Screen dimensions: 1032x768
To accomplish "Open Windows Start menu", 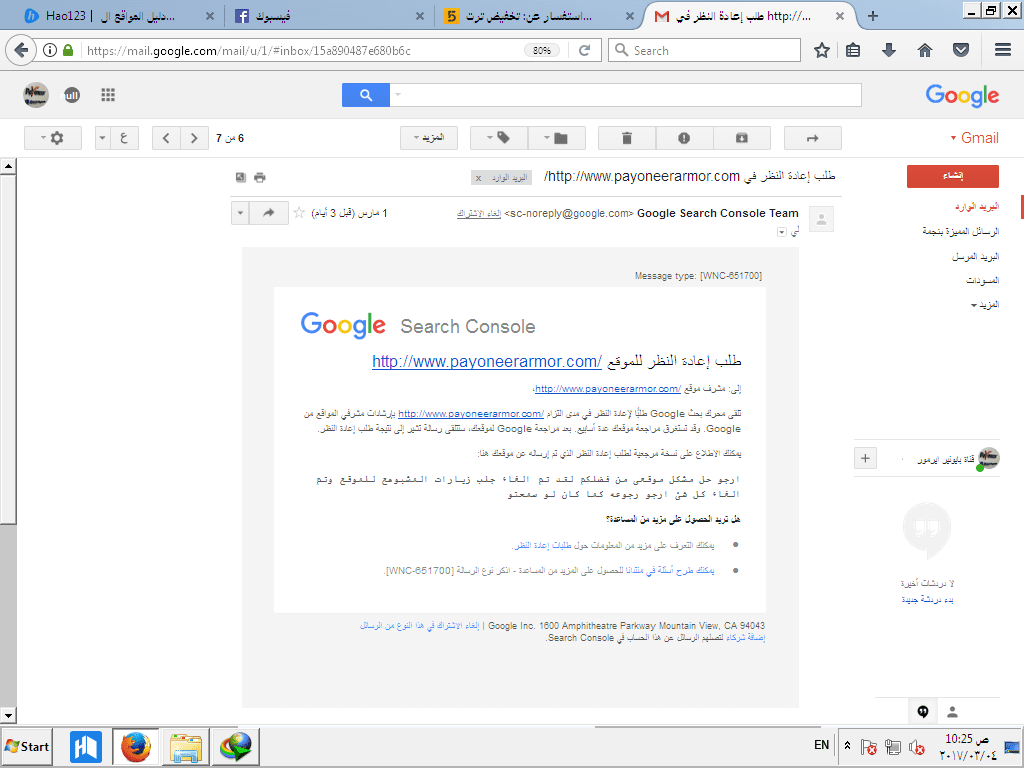I will click(27, 746).
